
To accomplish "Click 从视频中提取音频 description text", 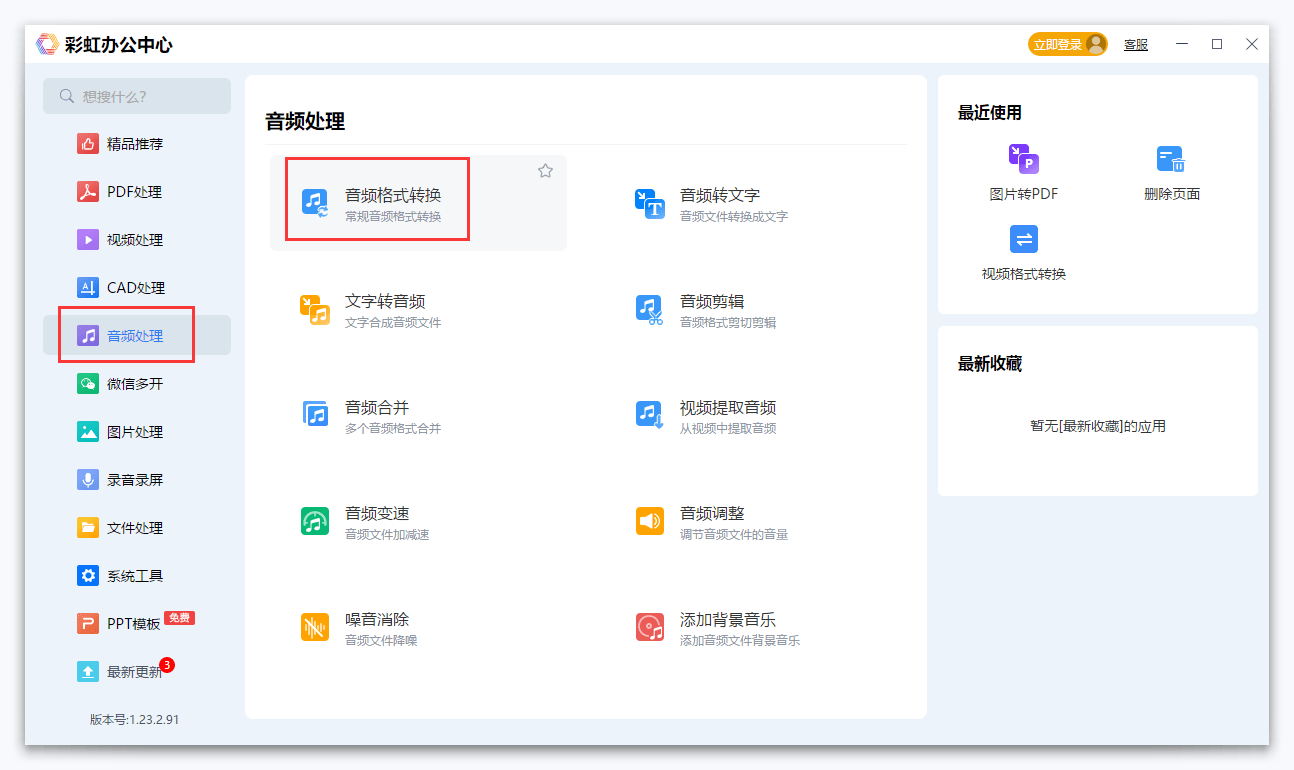I will (x=728, y=429).
